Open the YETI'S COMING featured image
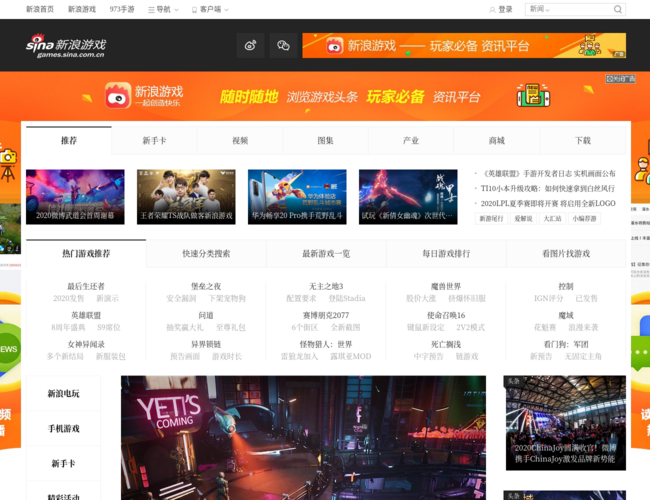The width and height of the screenshot is (650, 500). [x=303, y=438]
